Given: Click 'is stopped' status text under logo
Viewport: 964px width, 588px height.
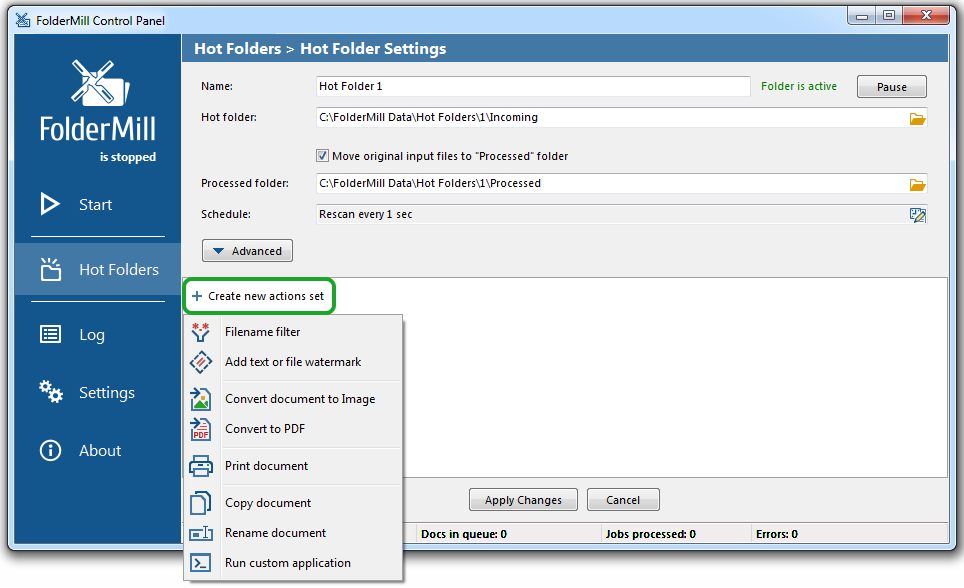Looking at the screenshot, I should pos(128,157).
